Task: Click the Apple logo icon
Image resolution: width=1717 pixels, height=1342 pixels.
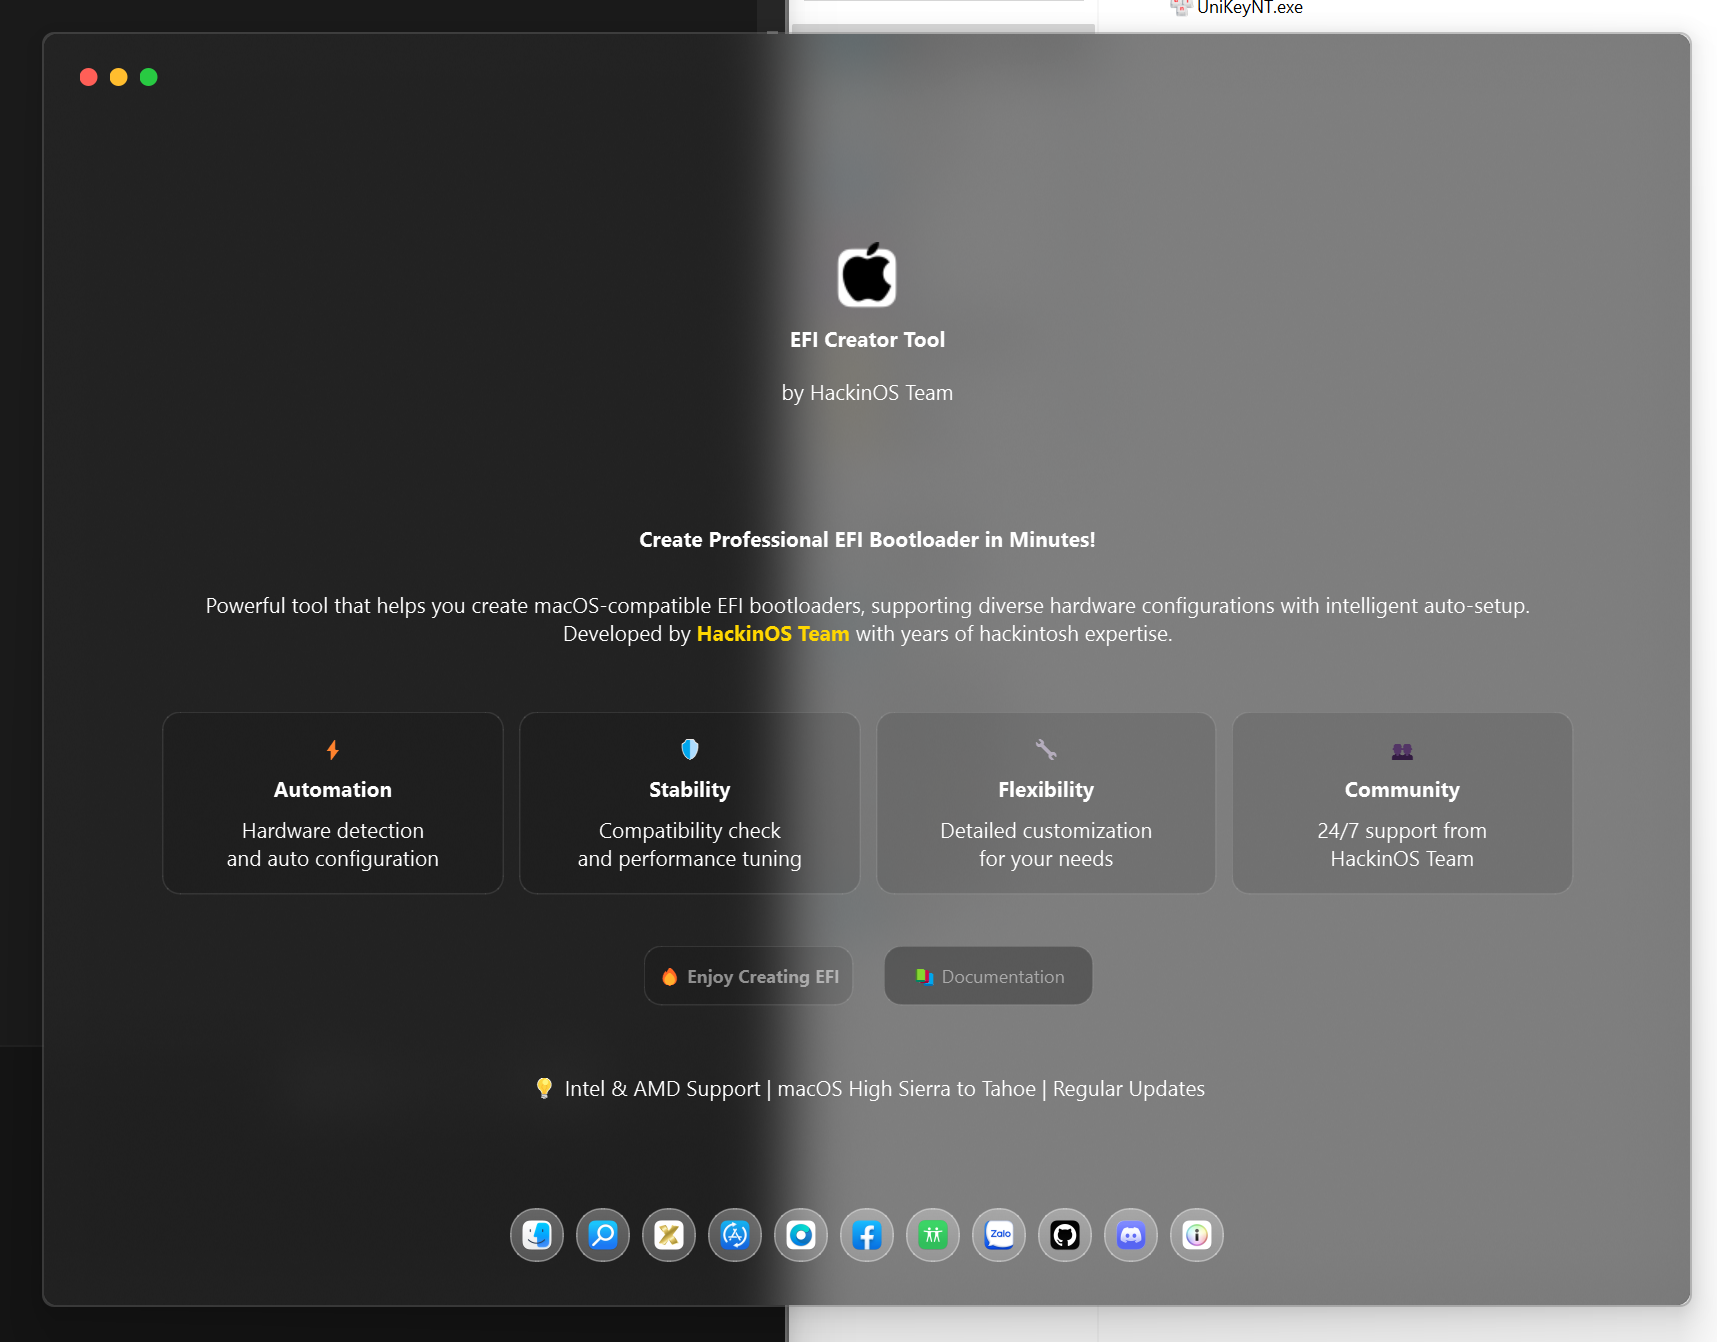Action: pyautogui.click(x=867, y=275)
